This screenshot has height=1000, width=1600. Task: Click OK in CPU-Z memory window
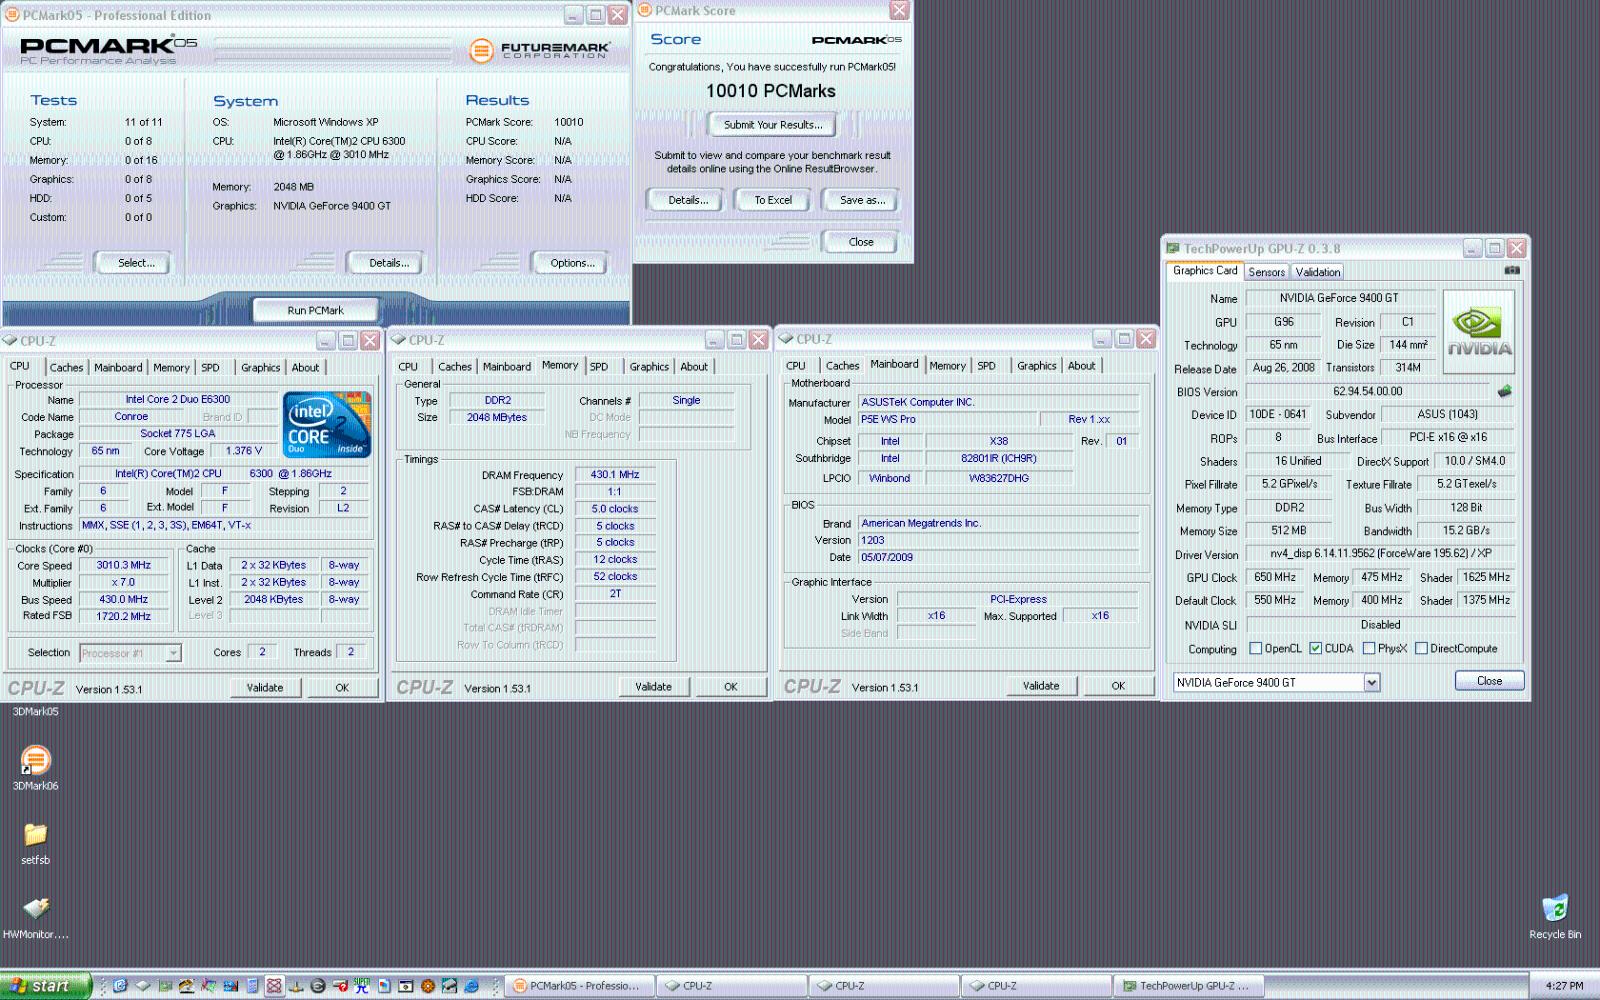pos(731,686)
